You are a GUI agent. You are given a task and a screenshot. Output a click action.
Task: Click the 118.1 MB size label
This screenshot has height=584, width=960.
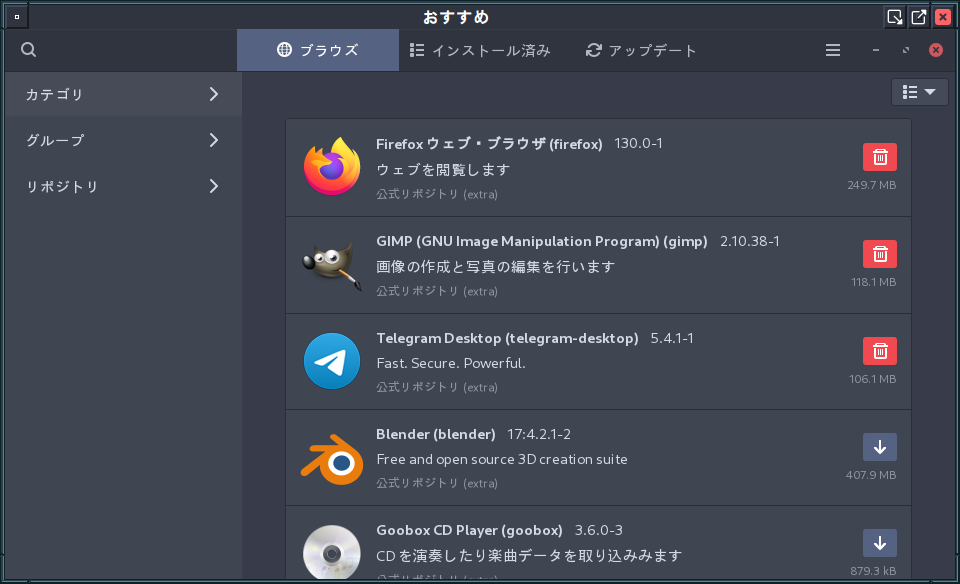tap(874, 282)
